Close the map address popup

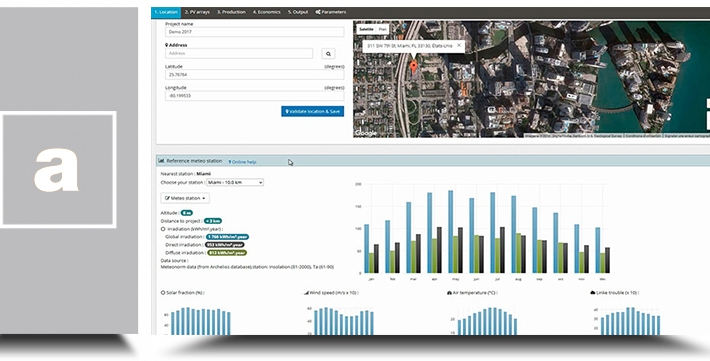click(459, 45)
